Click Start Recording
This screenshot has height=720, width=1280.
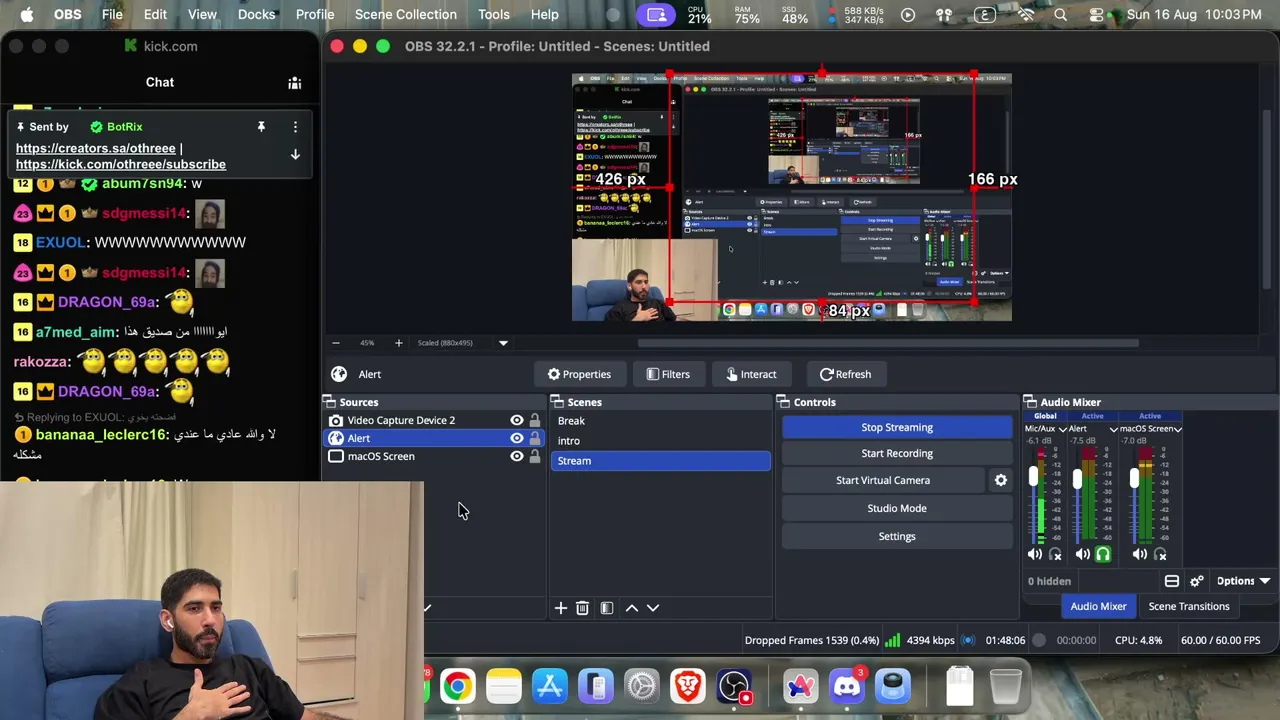(897, 453)
